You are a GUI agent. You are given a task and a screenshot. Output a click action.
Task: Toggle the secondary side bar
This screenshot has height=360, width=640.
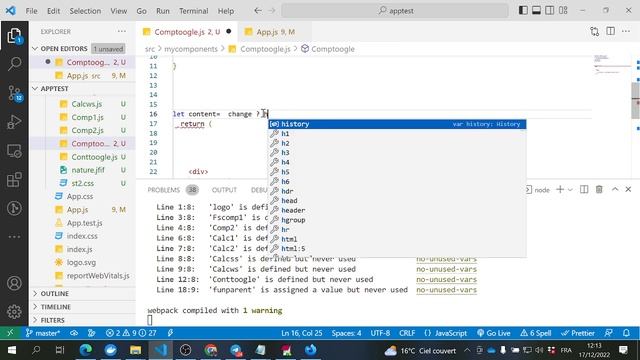[550, 11]
